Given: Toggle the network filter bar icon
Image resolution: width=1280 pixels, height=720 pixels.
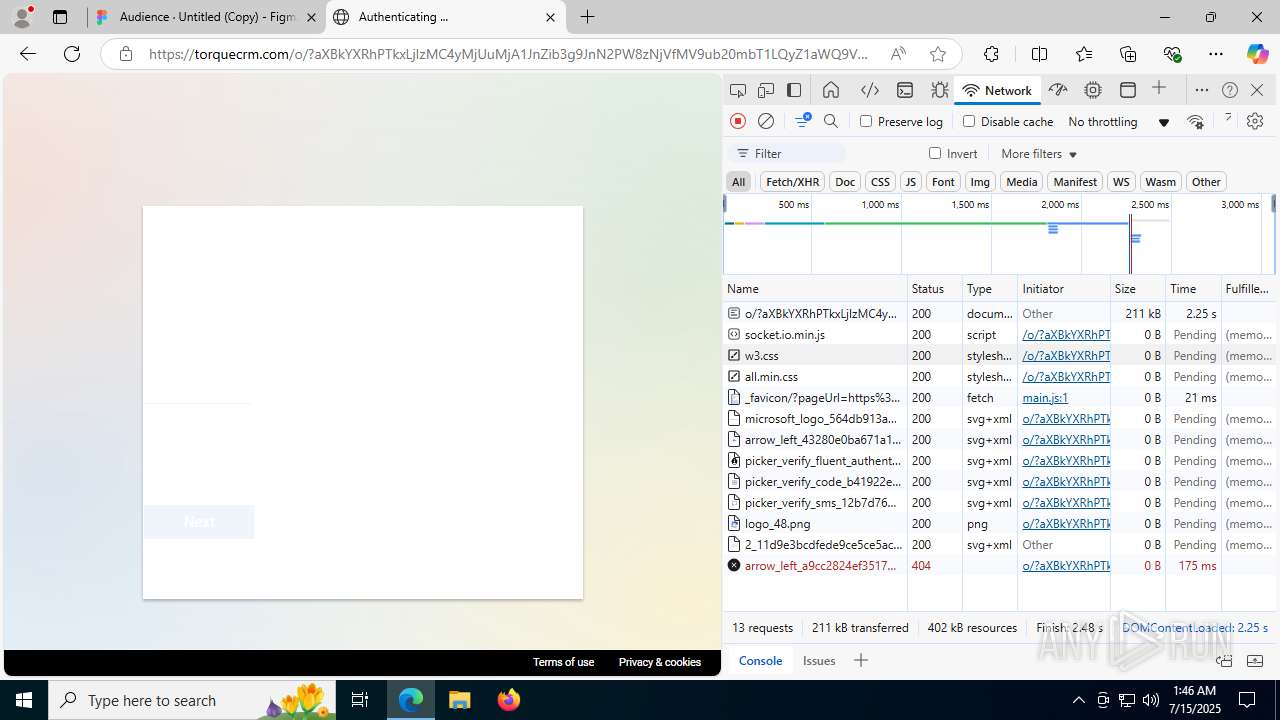Looking at the screenshot, I should coord(802,121).
